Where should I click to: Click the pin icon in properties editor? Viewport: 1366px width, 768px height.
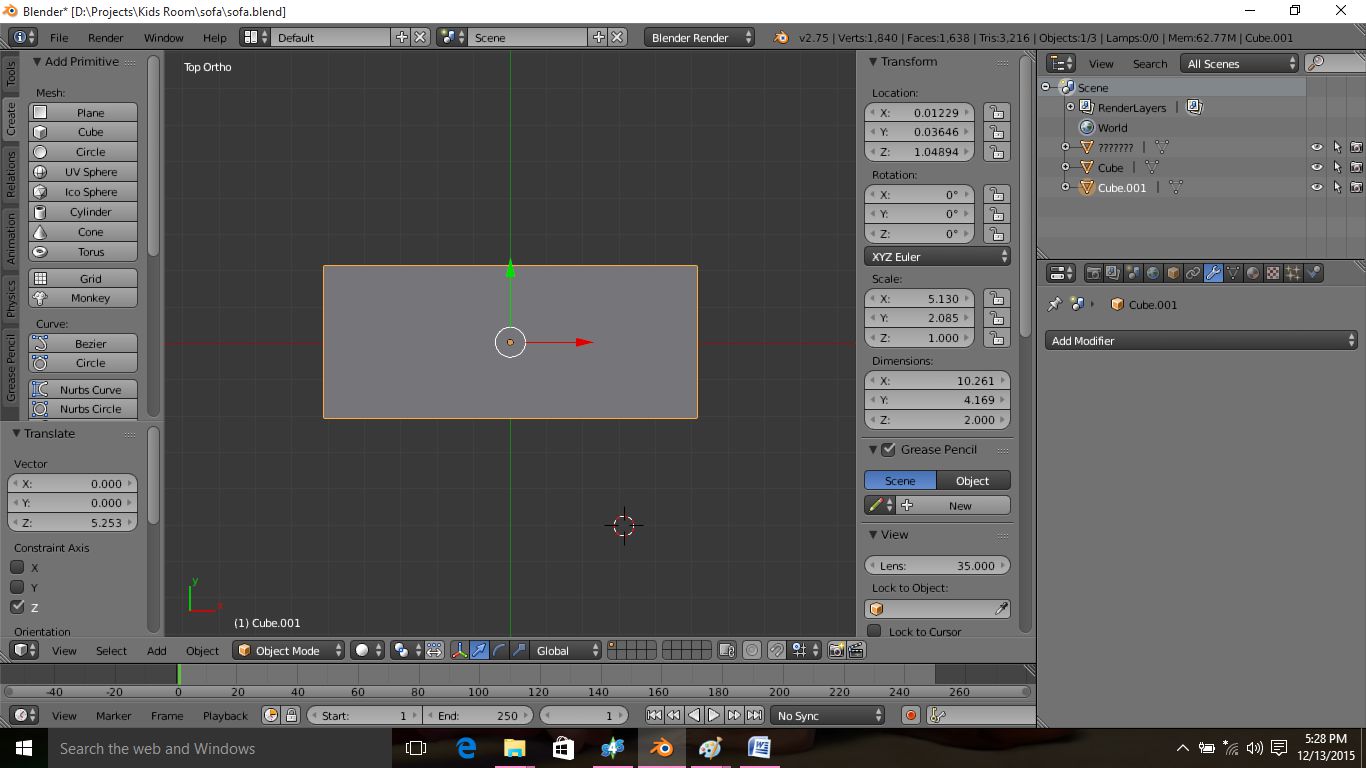(1054, 304)
